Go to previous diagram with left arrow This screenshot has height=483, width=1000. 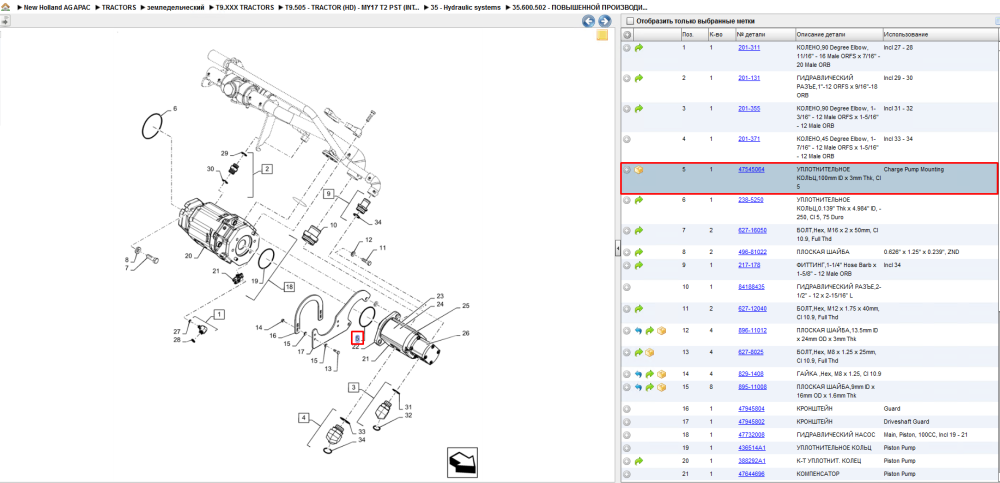[x=589, y=21]
